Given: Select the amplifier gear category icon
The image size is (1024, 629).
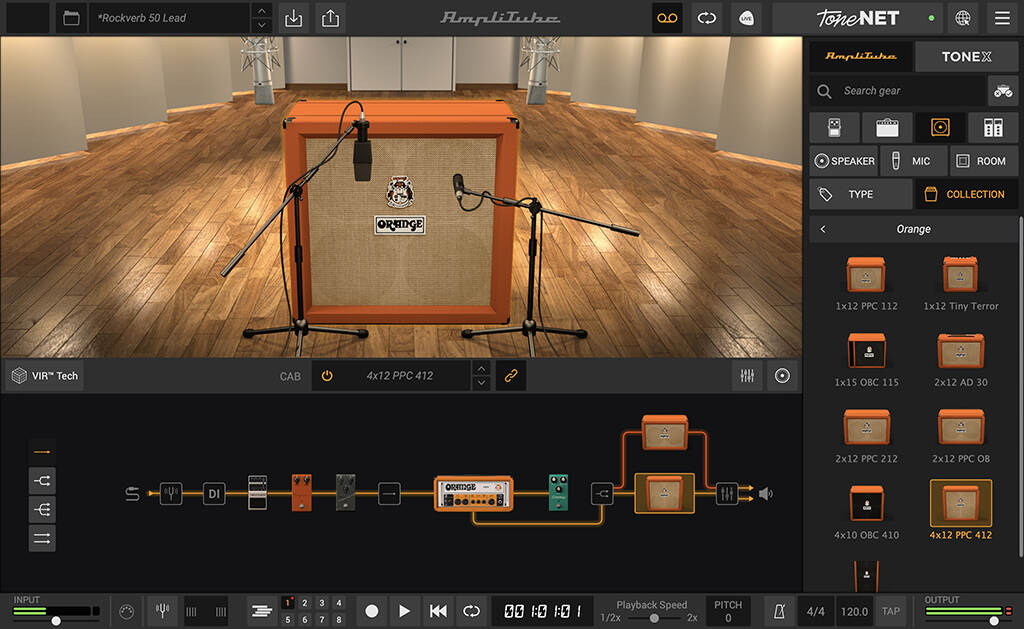Looking at the screenshot, I should [x=886, y=127].
